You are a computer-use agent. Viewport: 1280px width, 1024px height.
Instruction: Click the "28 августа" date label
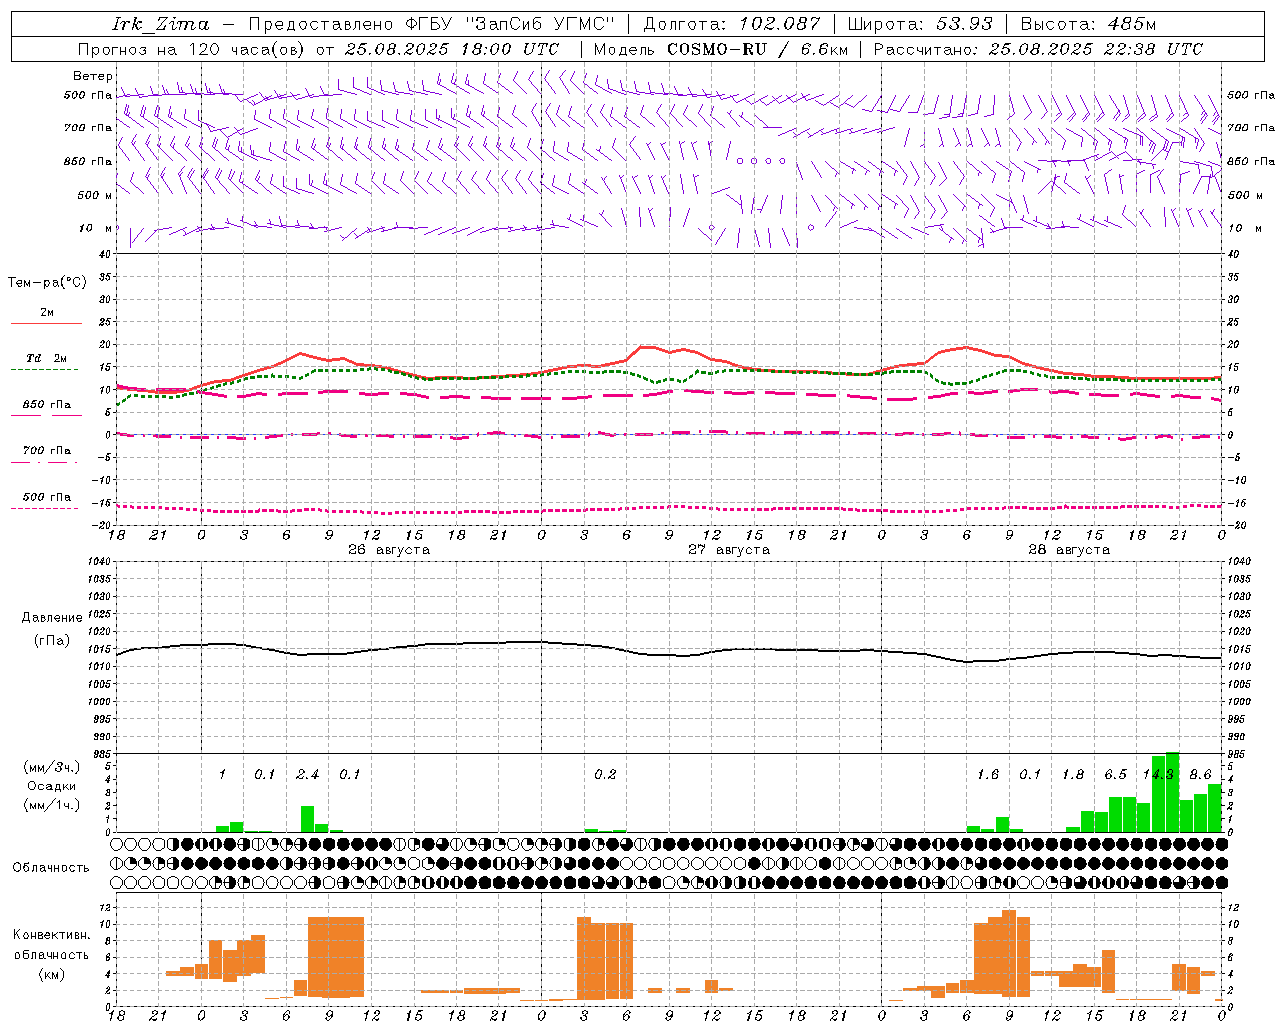click(1069, 550)
